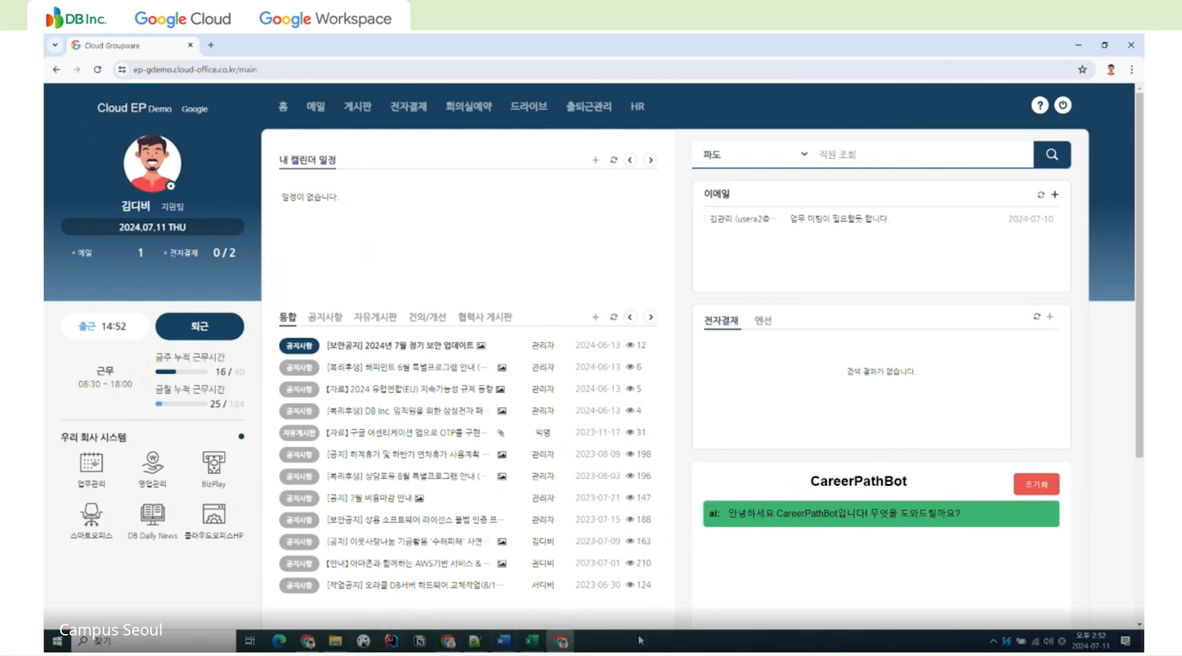The width and height of the screenshot is (1182, 656).
Task: Go to next bulletin board page
Action: [x=651, y=317]
